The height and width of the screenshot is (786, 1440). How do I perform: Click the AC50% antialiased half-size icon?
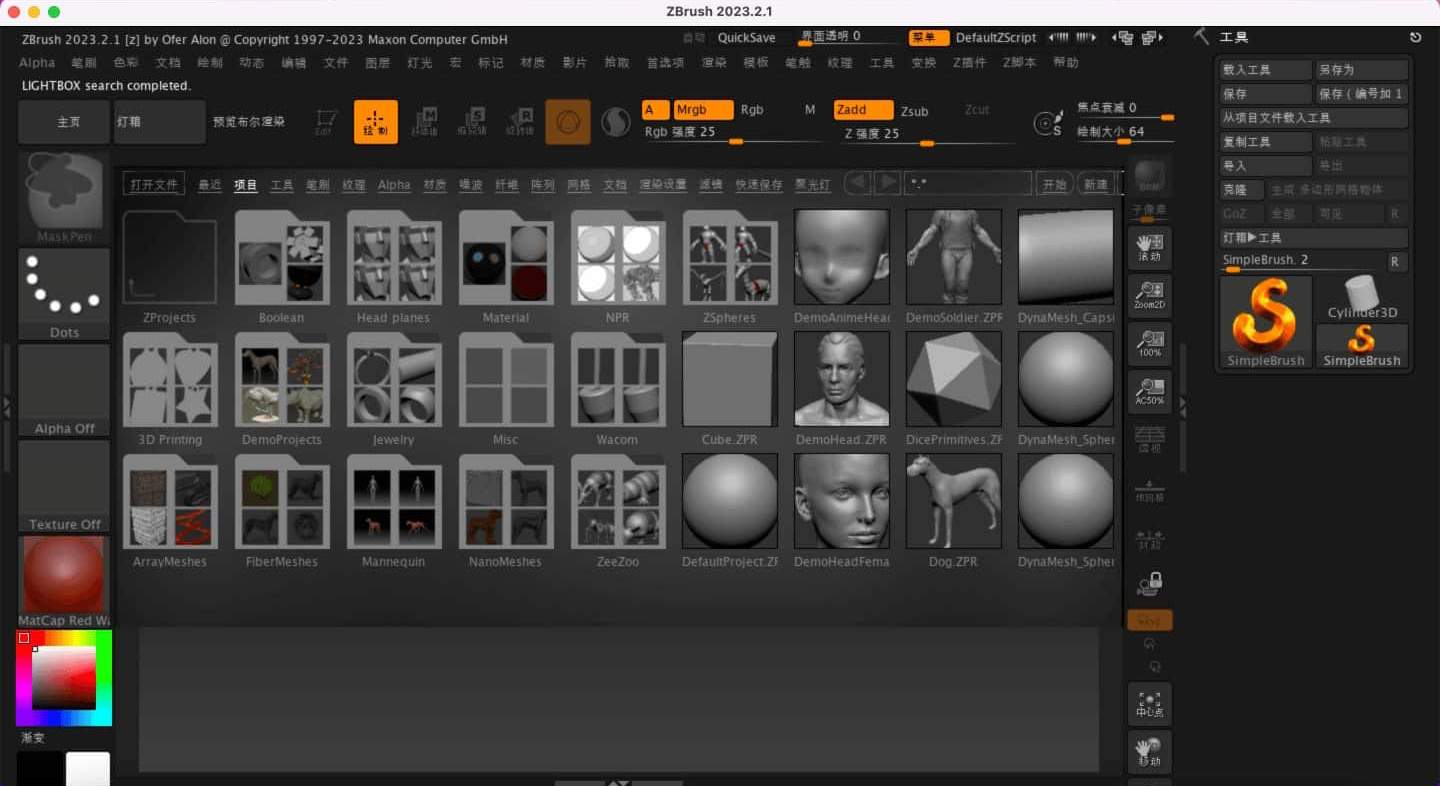[1149, 391]
